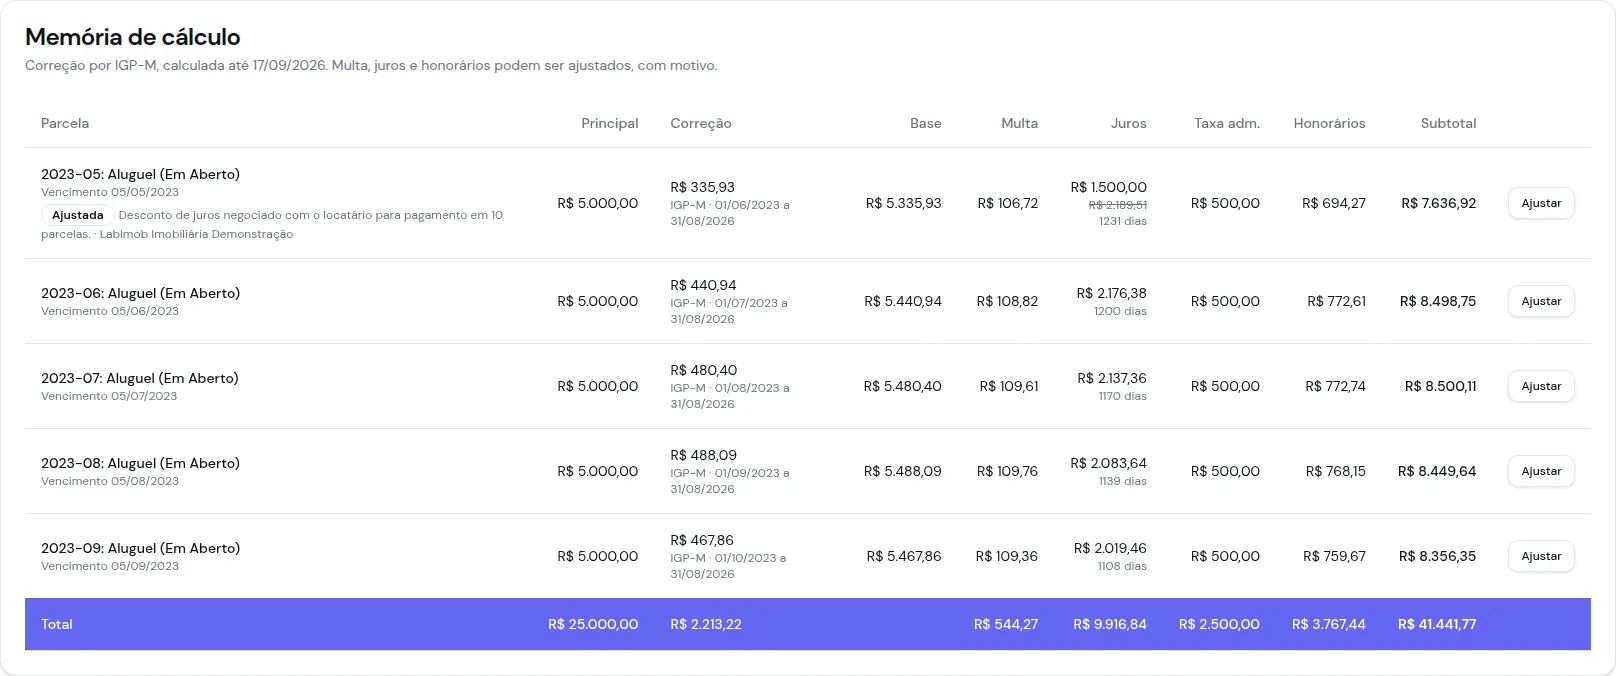This screenshot has width=1616, height=676.
Task: Click Ajustar for the 2023-09 Aluguel row
Action: [1541, 556]
